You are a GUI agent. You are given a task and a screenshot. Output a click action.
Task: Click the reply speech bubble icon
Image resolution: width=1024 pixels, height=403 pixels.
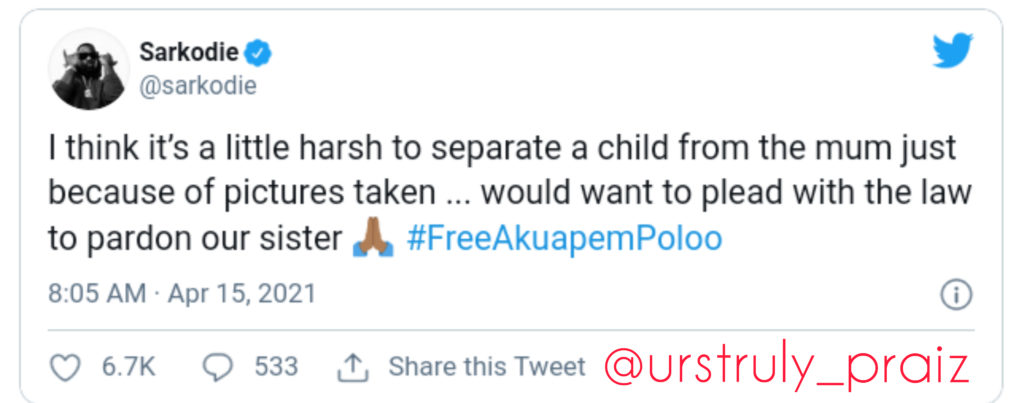click(x=218, y=368)
